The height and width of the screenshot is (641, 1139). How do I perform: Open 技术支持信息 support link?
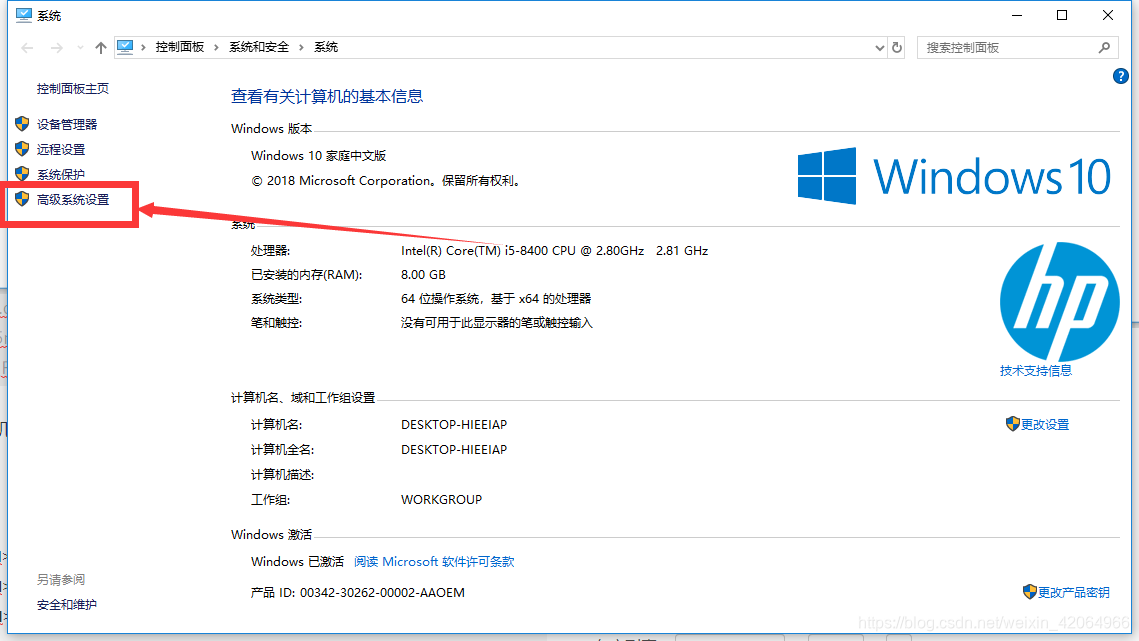[1035, 371]
